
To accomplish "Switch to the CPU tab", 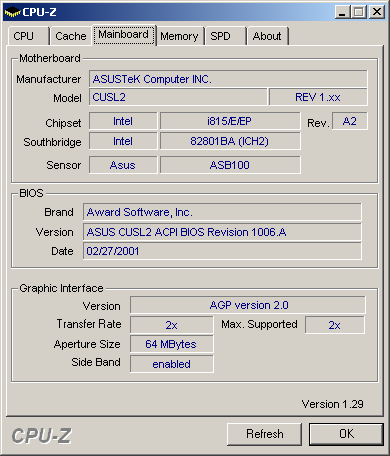I will tap(28, 36).
